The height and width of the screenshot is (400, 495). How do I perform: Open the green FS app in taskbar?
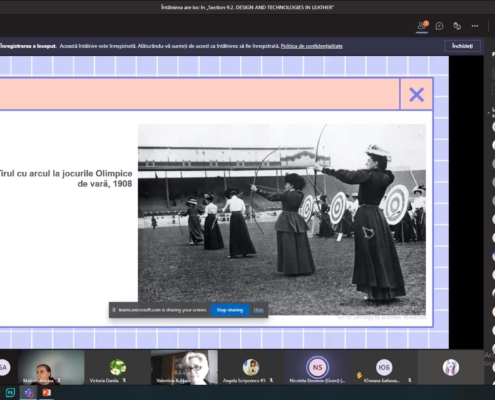pos(10,393)
